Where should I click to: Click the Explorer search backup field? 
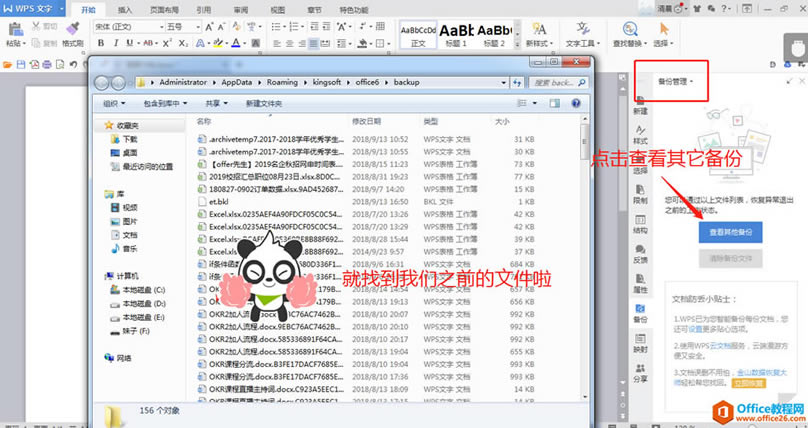click(x=558, y=82)
